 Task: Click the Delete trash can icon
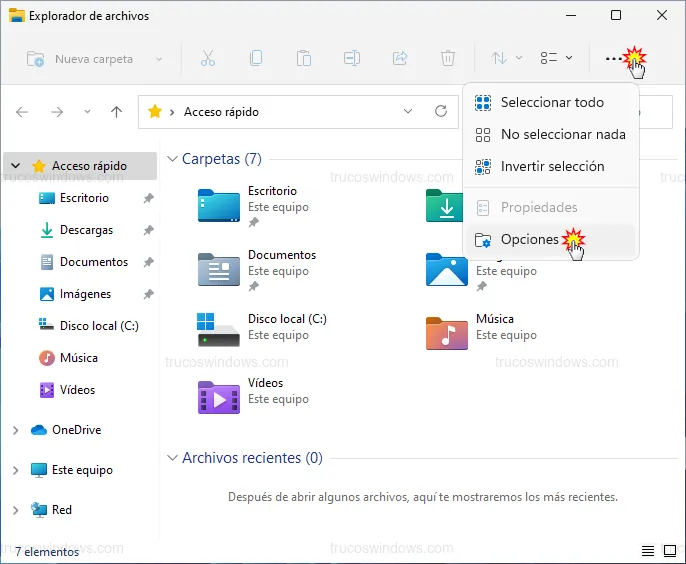tap(449, 59)
